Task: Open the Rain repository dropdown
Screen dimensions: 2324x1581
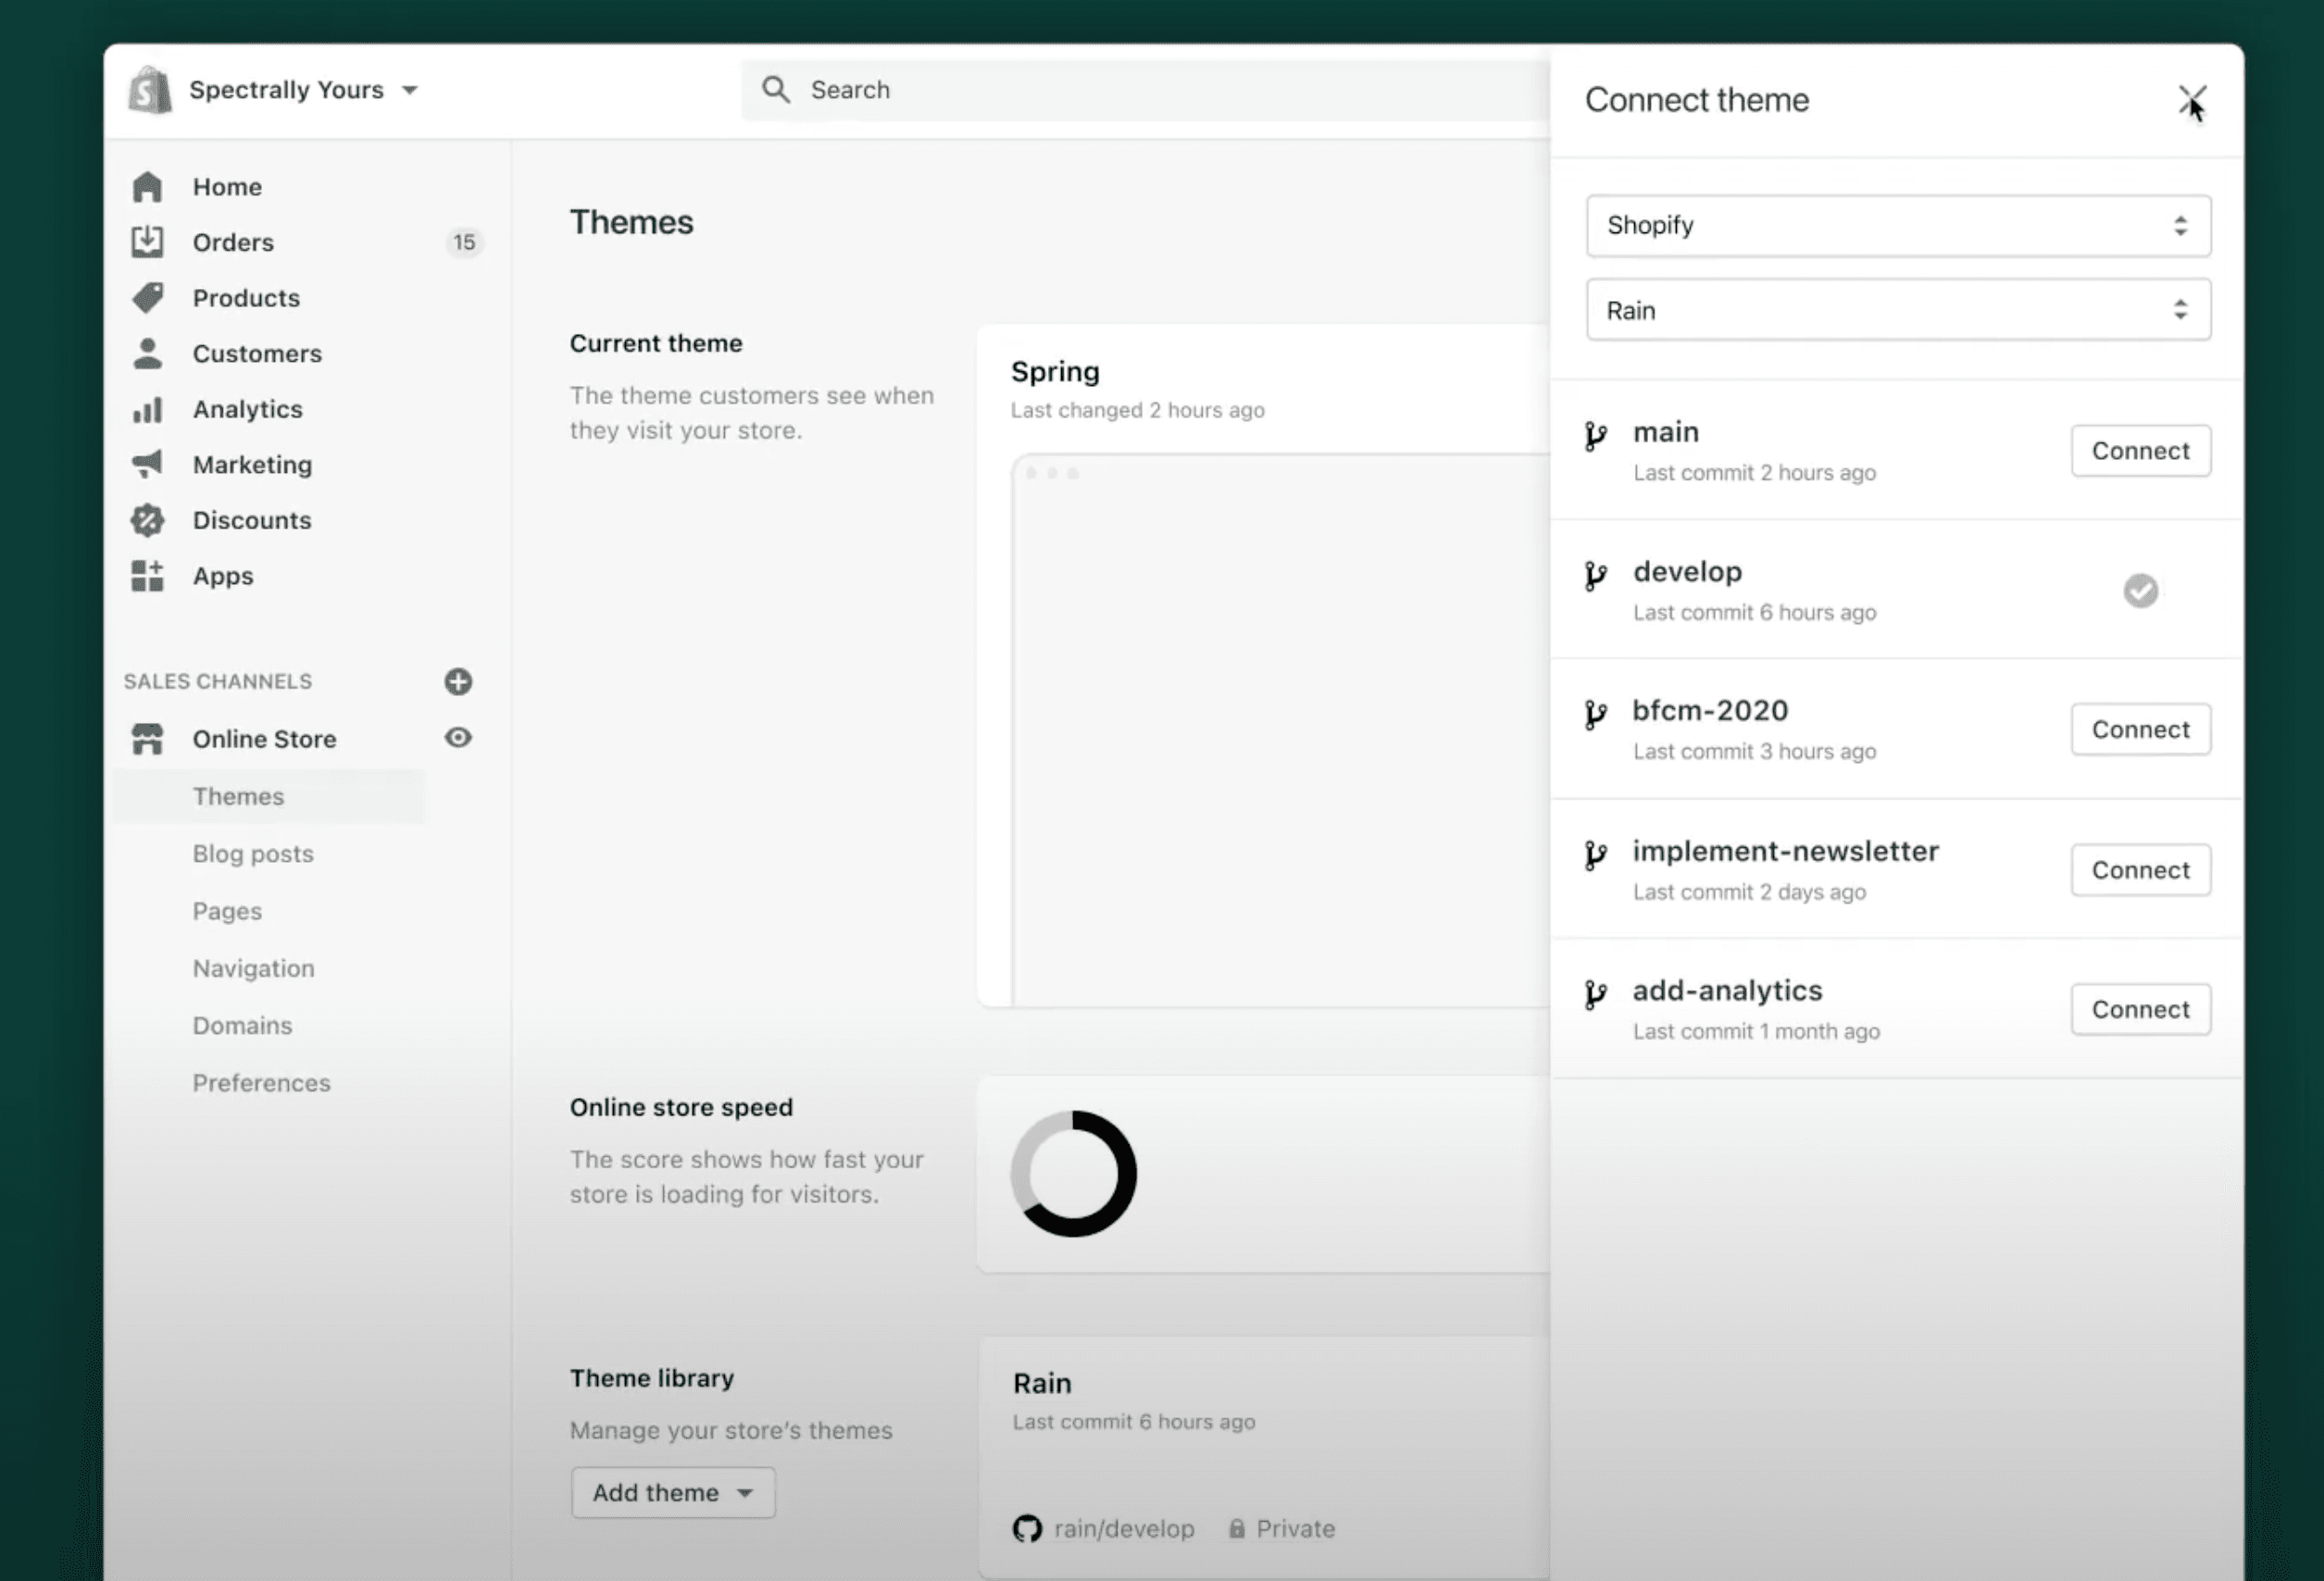Action: coord(1897,309)
